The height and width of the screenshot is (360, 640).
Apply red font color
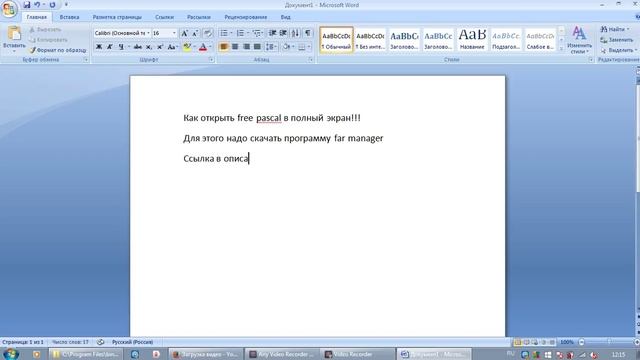point(203,47)
